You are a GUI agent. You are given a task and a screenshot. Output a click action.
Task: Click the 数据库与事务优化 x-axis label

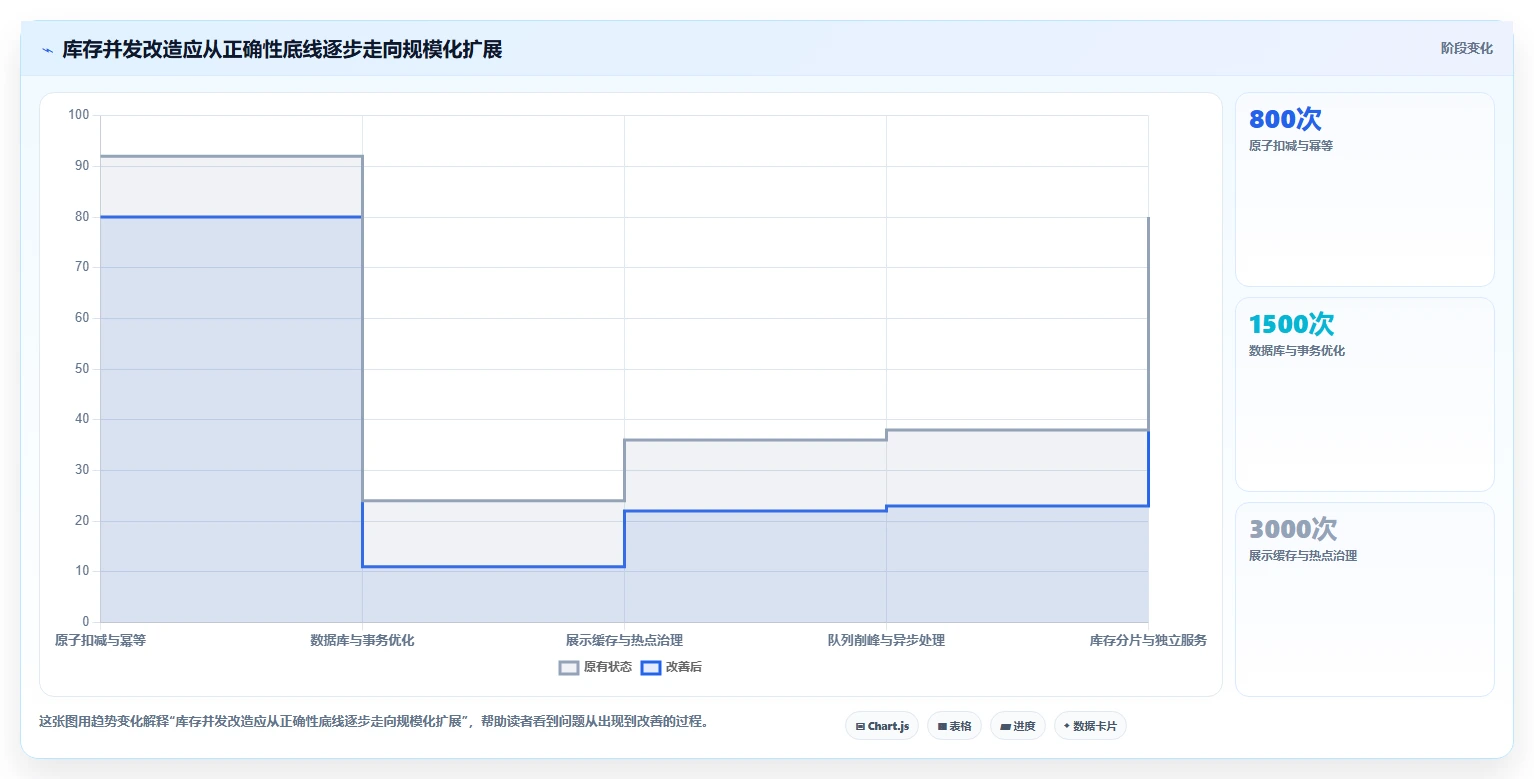tap(362, 640)
